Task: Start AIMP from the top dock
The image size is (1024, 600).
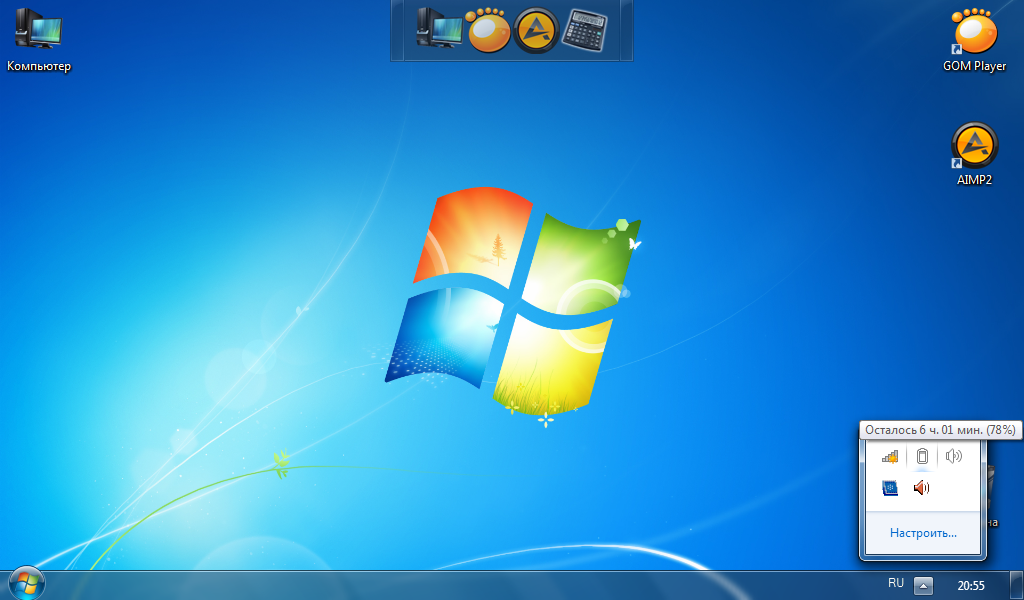Action: coord(536,30)
